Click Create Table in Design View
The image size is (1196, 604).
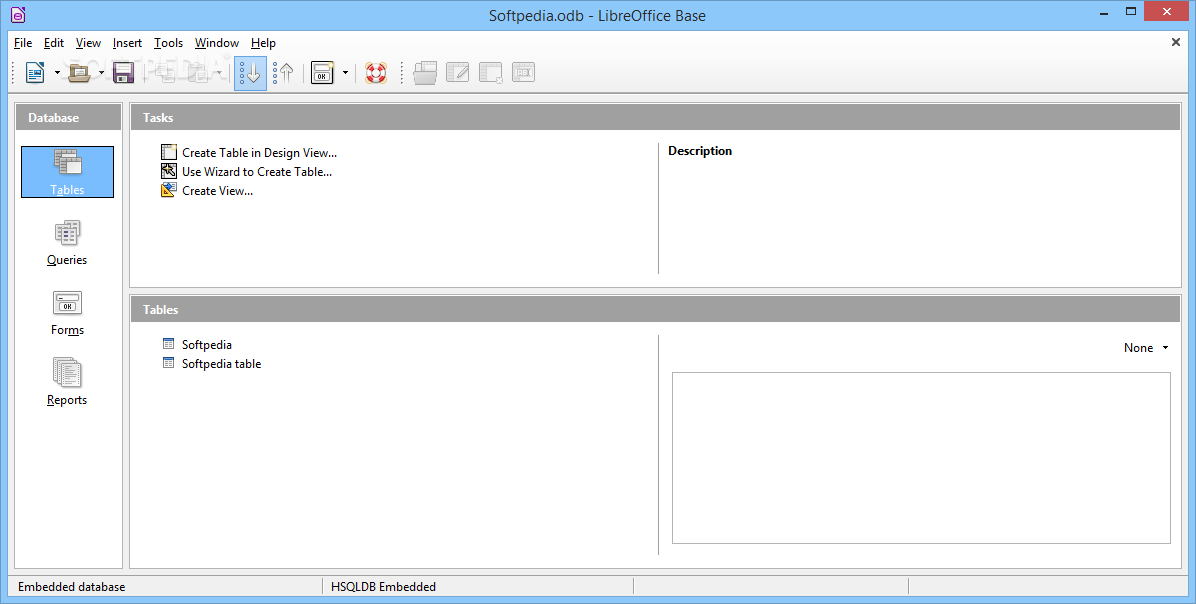249,153
